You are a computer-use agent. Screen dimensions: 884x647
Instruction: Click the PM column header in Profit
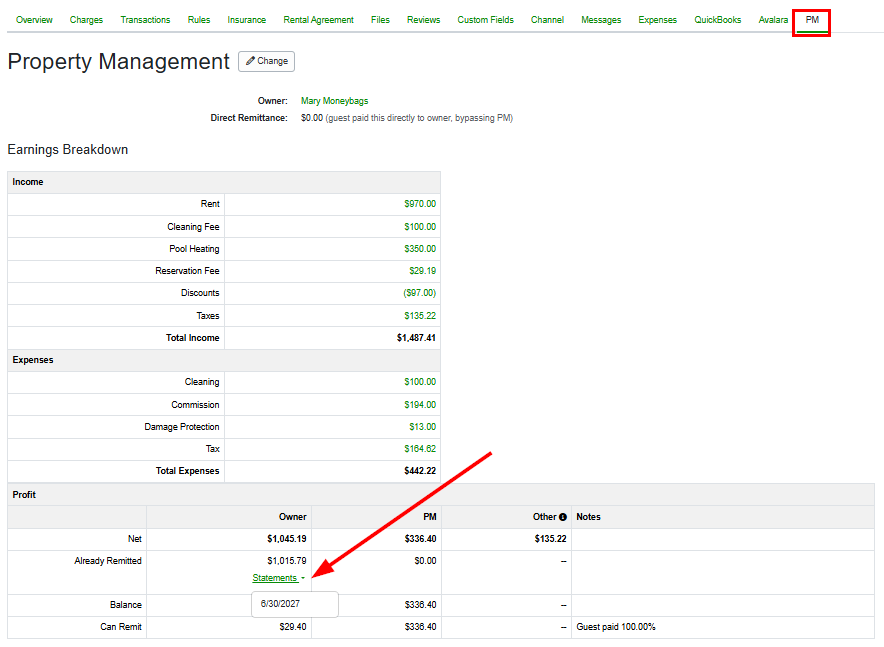coord(430,517)
